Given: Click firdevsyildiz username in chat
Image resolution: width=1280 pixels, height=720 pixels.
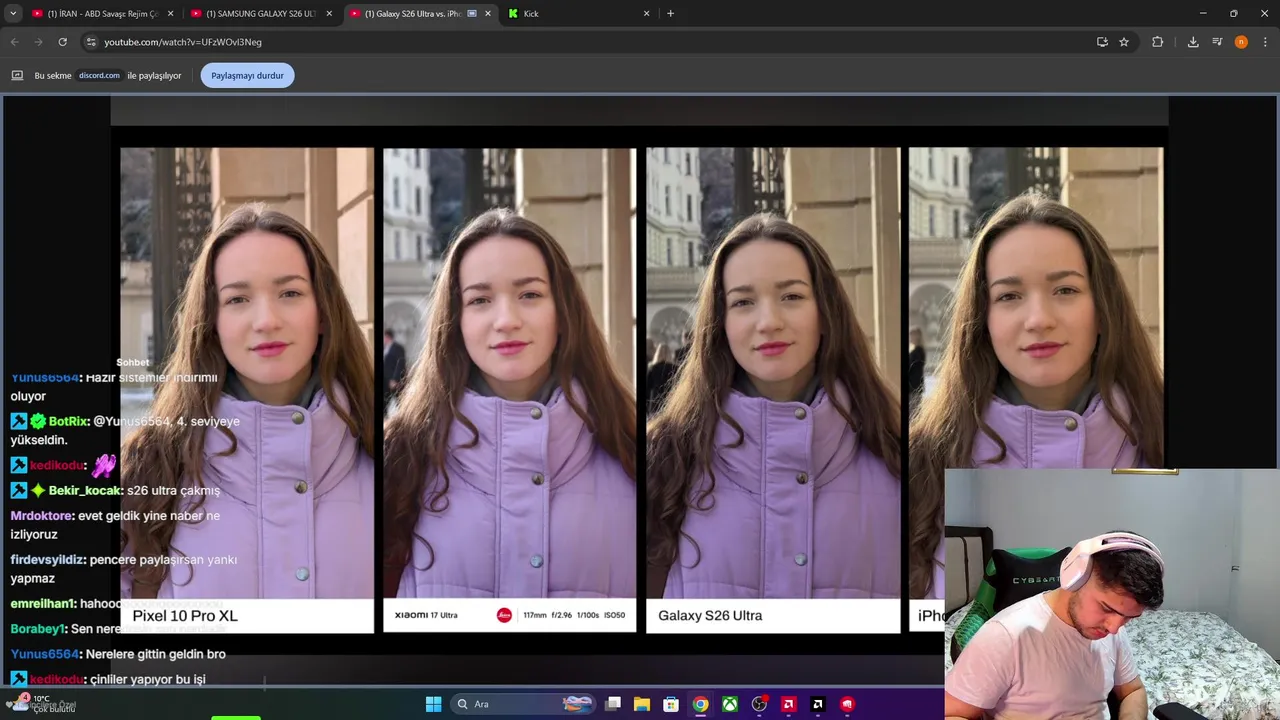Looking at the screenshot, I should [48, 559].
